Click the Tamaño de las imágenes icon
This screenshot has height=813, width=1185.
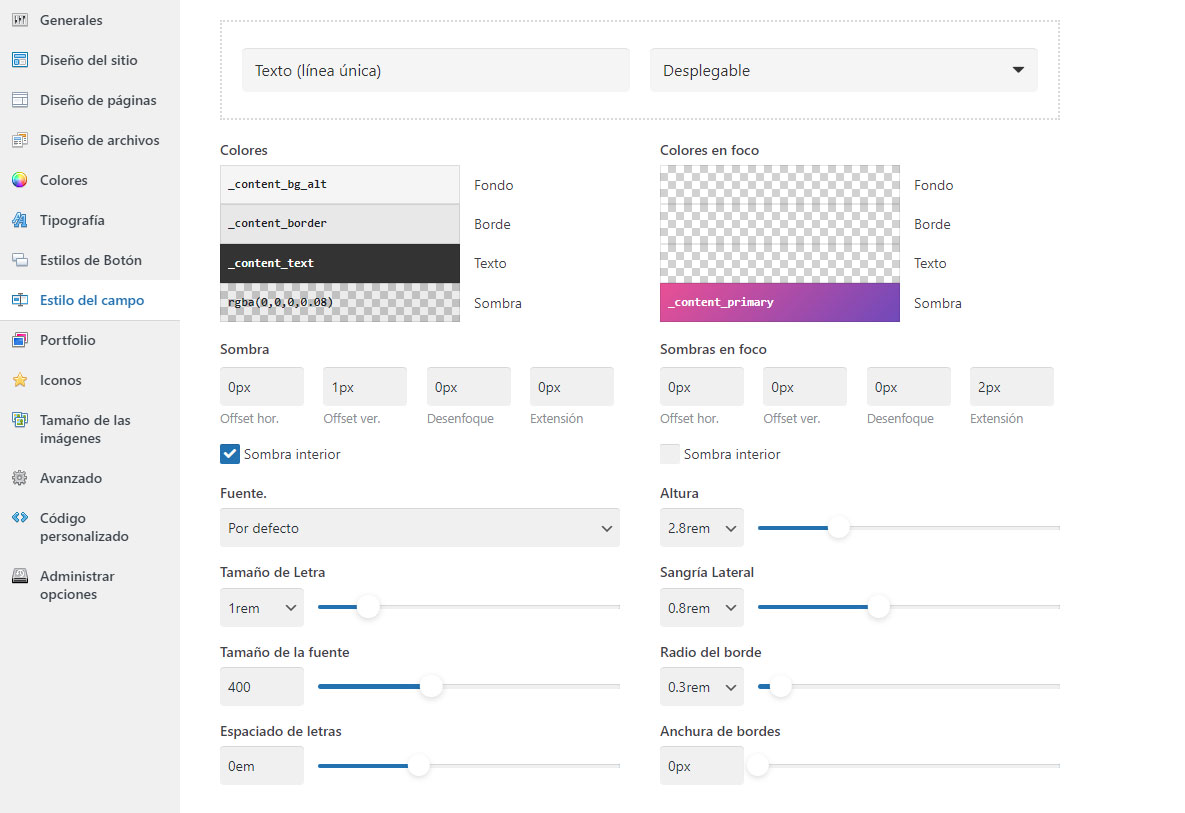coord(20,421)
